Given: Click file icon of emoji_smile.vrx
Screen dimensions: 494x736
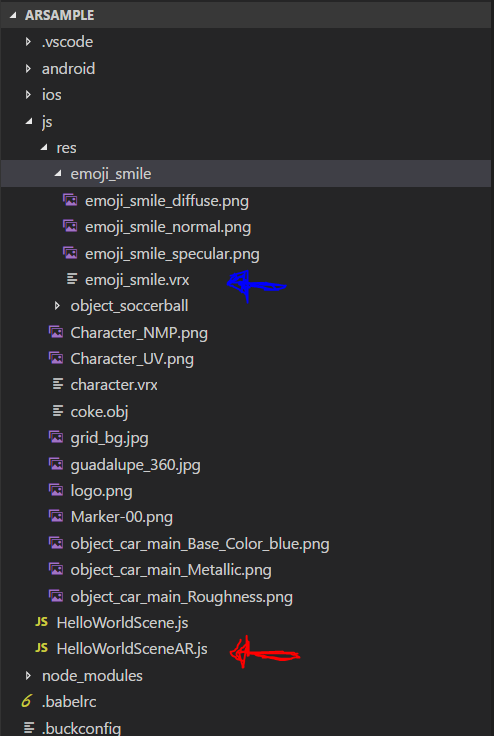Looking at the screenshot, I should 72,280.
